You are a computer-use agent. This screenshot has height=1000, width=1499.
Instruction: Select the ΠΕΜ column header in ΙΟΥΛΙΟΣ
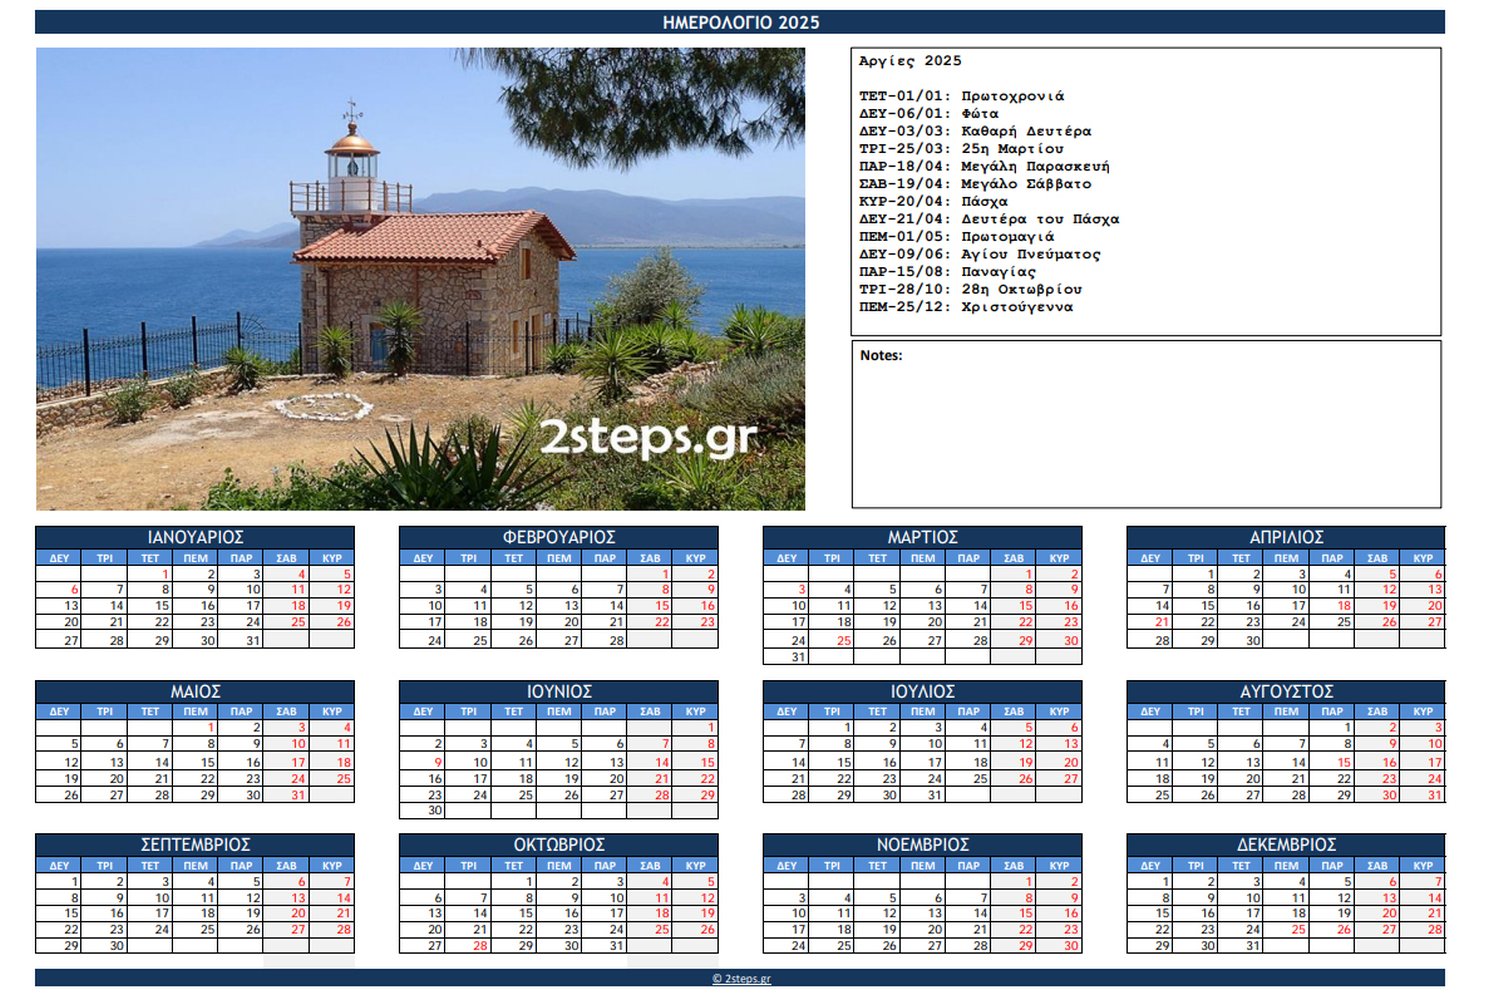pos(923,712)
